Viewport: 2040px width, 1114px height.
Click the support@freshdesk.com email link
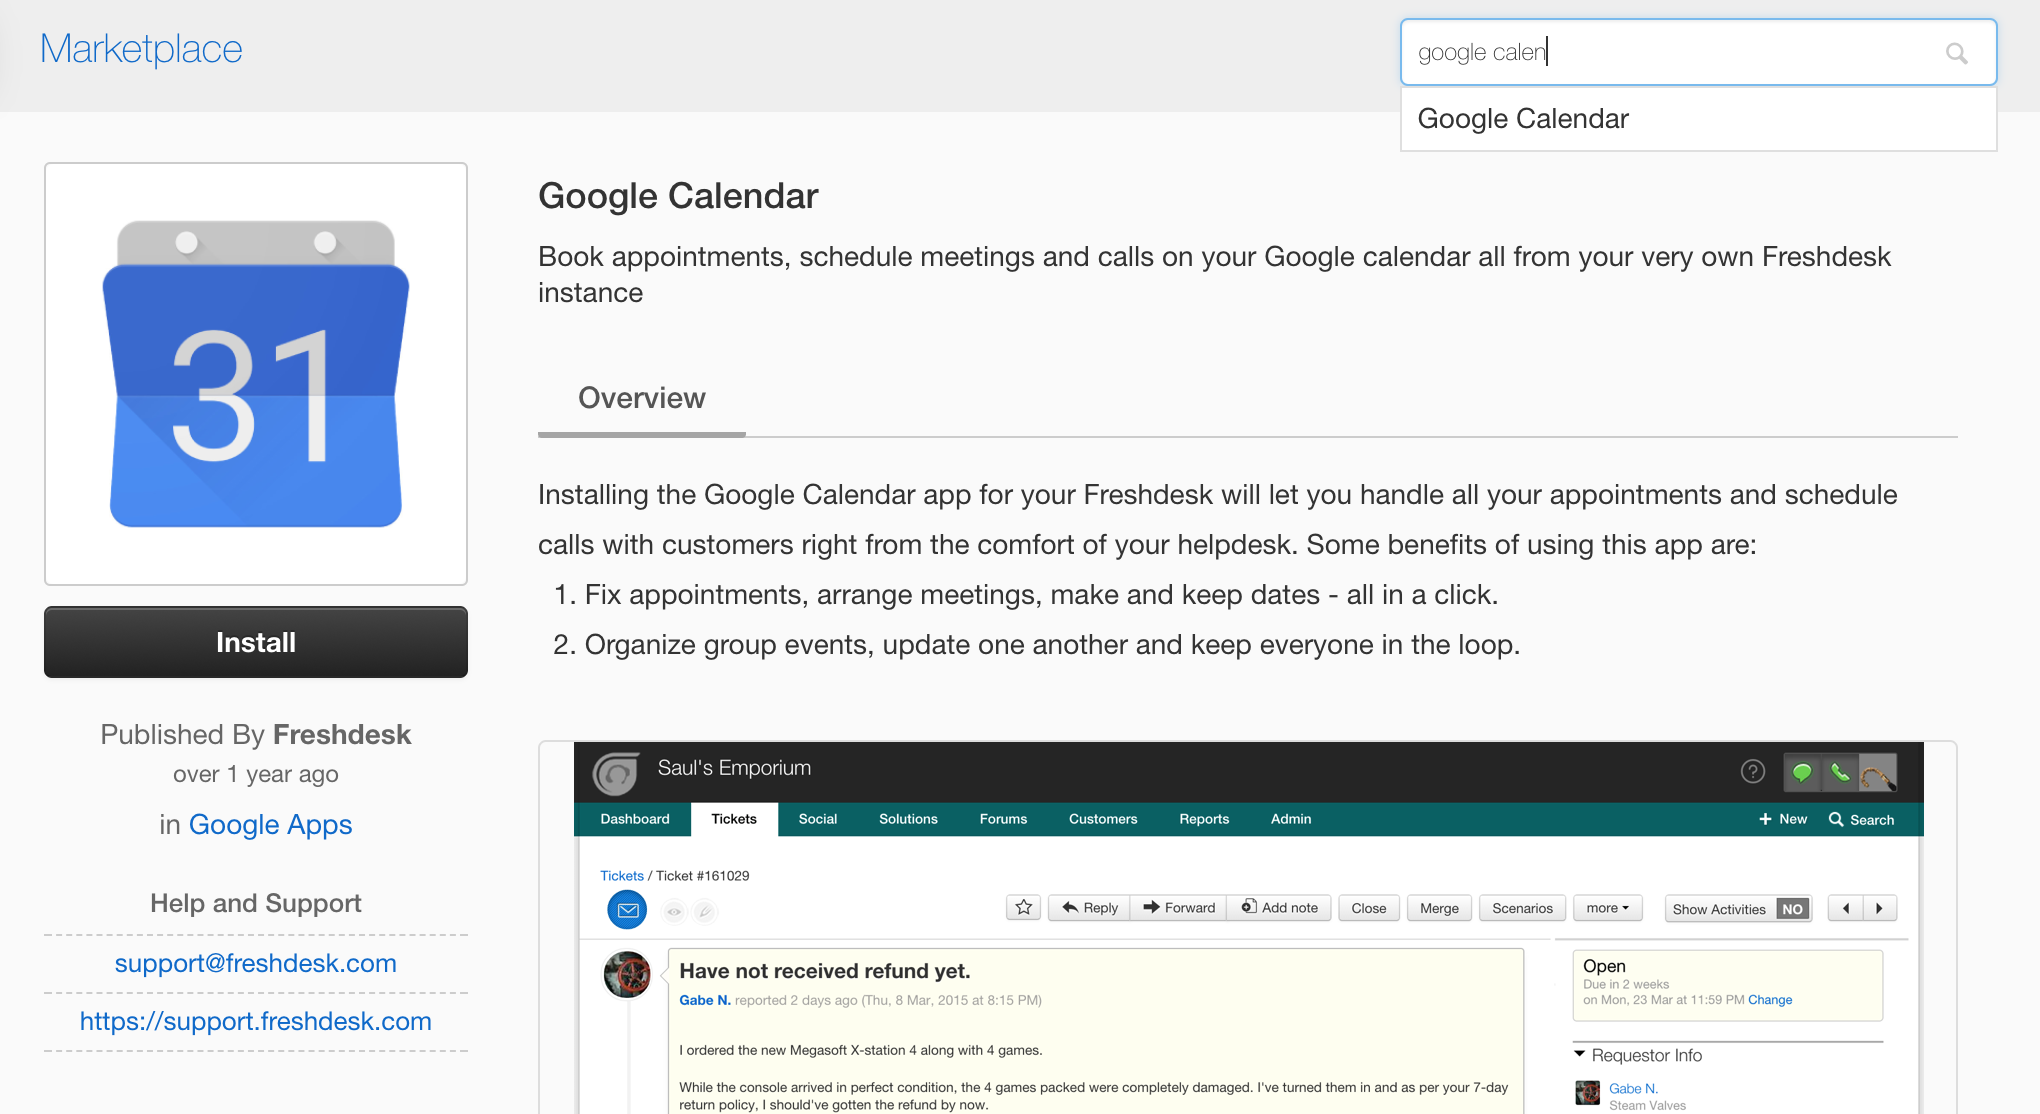tap(256, 963)
